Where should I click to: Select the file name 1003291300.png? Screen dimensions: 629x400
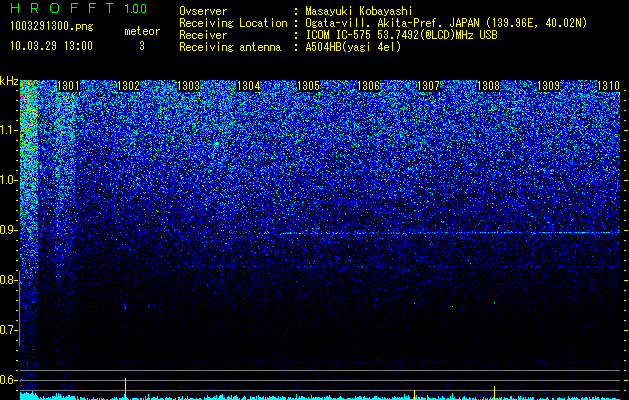pos(52,27)
